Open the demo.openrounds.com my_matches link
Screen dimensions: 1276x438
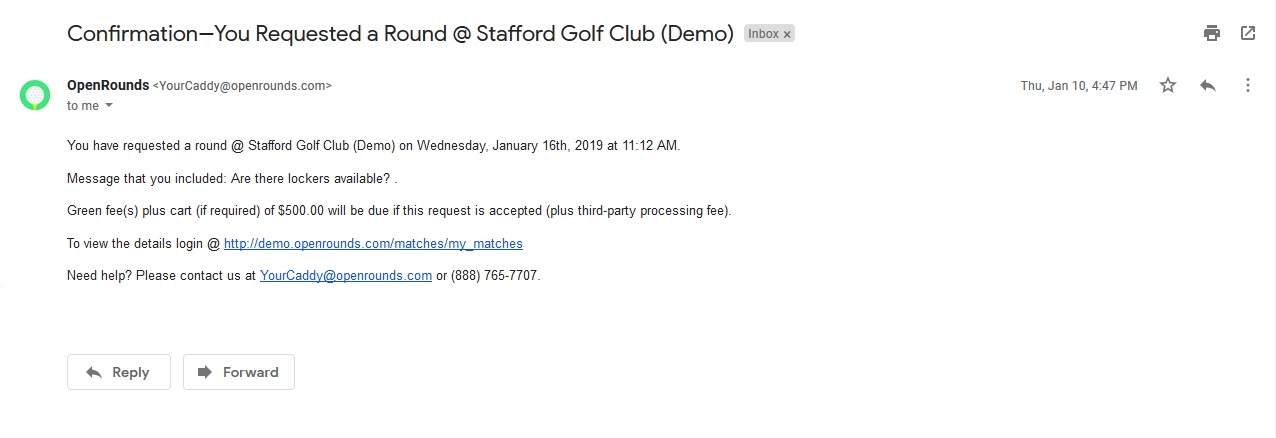[x=373, y=243]
